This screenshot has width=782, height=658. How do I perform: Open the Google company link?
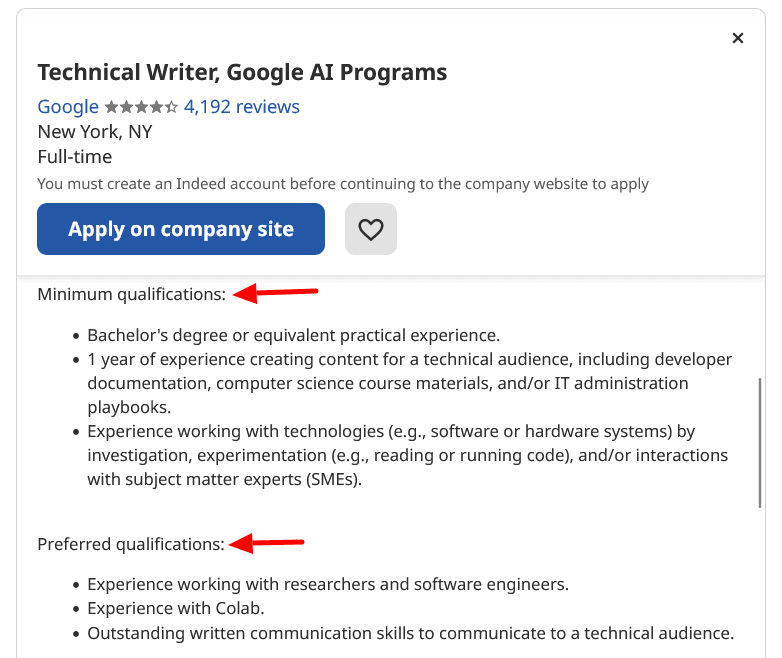pos(68,107)
